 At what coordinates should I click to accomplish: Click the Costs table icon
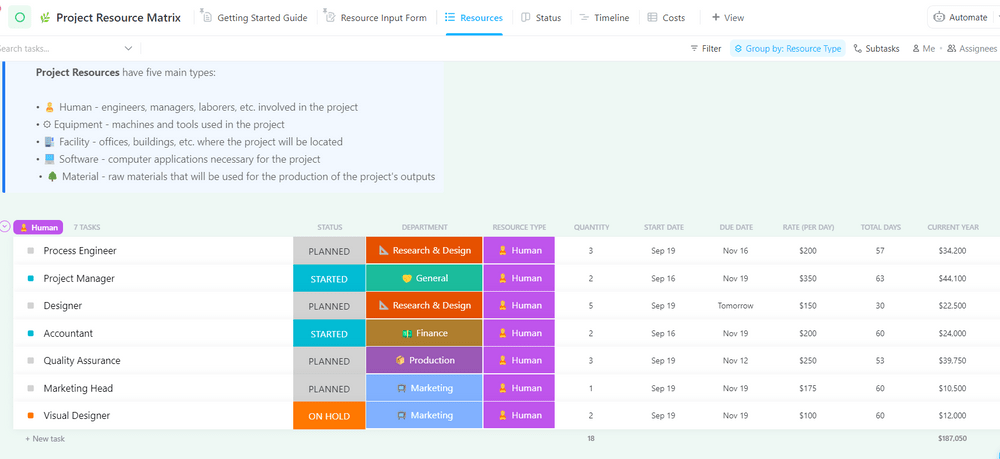pyautogui.click(x=652, y=17)
